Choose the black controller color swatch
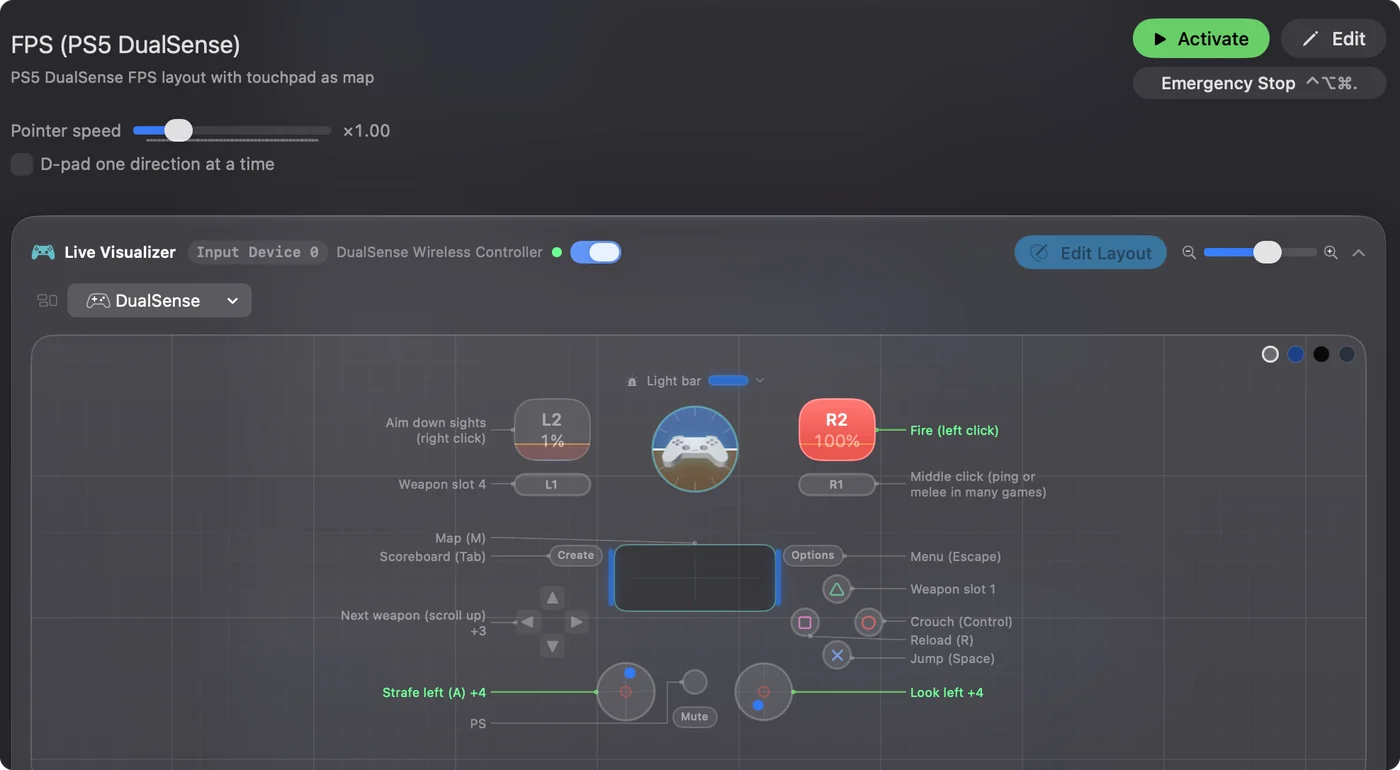This screenshot has width=1400, height=770. coord(1321,354)
